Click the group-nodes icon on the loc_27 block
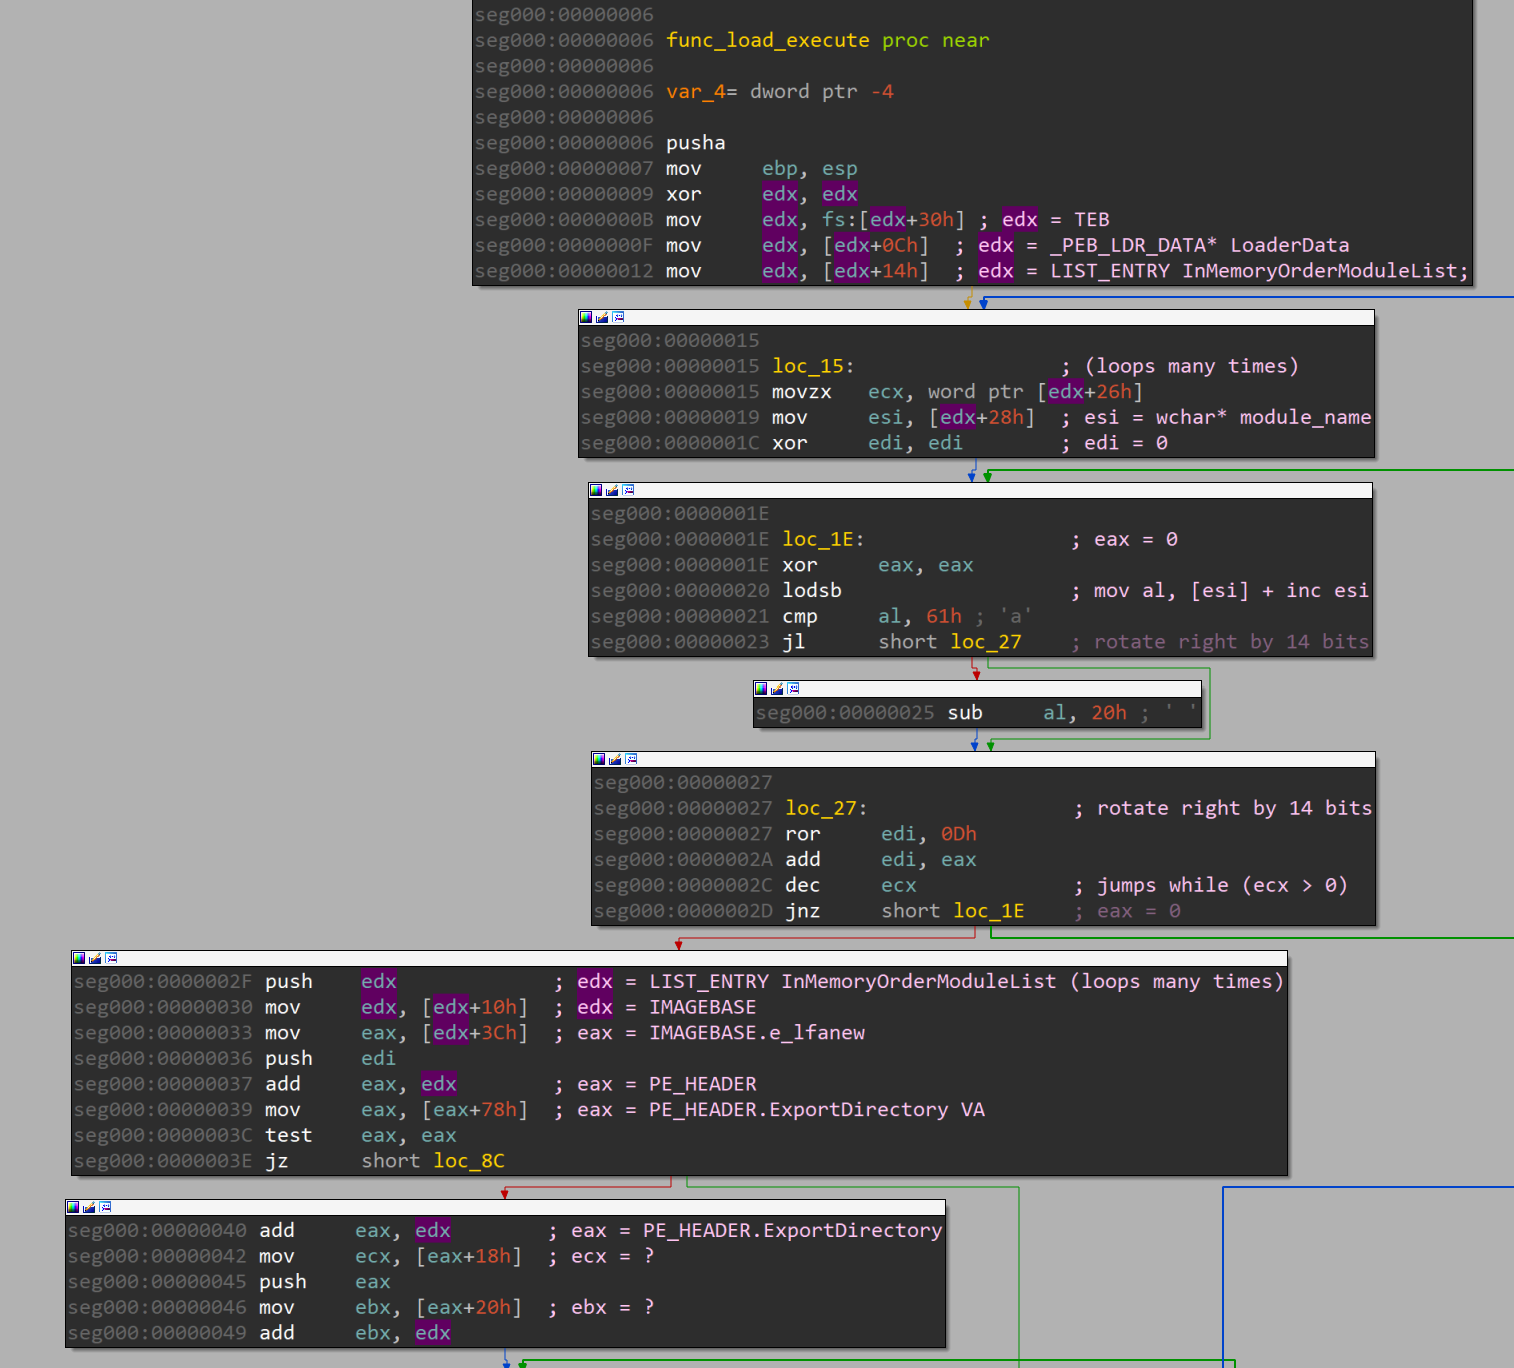 point(631,759)
